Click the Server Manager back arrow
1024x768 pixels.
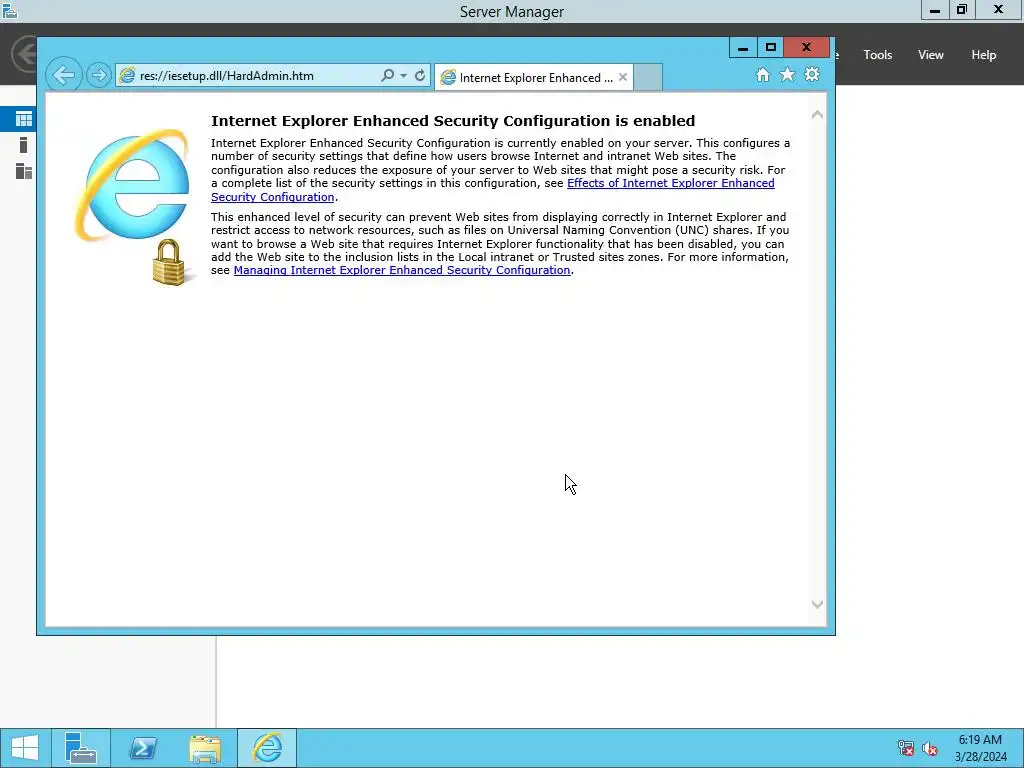(x=24, y=54)
